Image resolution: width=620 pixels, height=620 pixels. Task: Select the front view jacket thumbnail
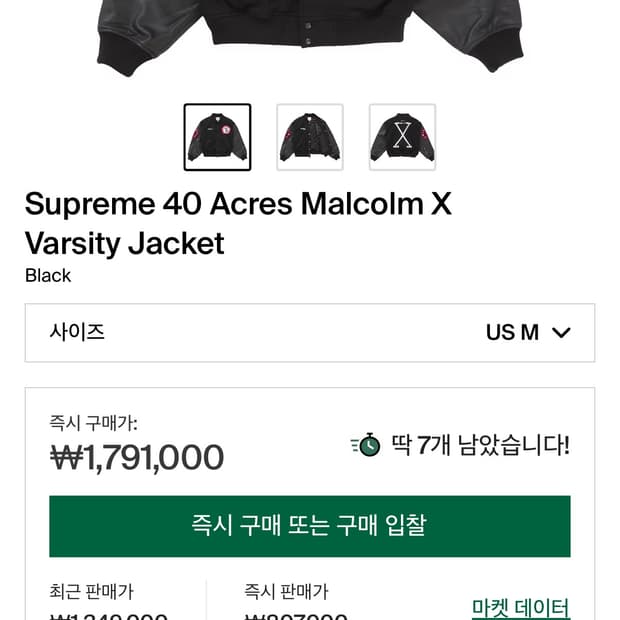coord(217,137)
